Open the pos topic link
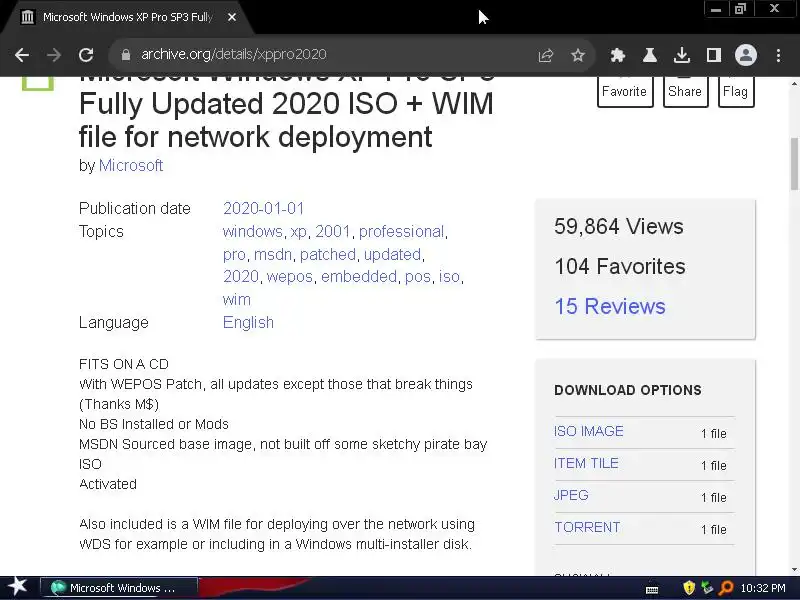This screenshot has height=600, width=800. tap(418, 277)
